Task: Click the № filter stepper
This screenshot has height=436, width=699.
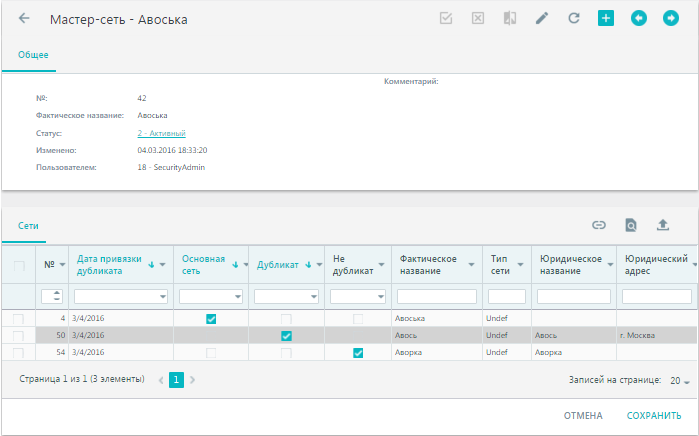Action: 57,296
